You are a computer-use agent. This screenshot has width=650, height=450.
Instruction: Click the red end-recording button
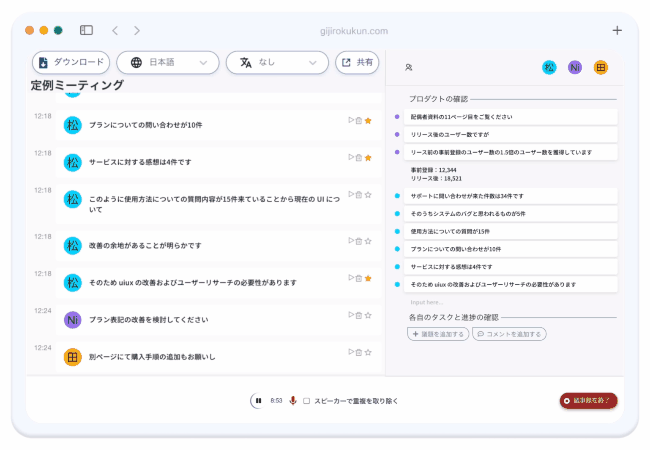tap(588, 401)
